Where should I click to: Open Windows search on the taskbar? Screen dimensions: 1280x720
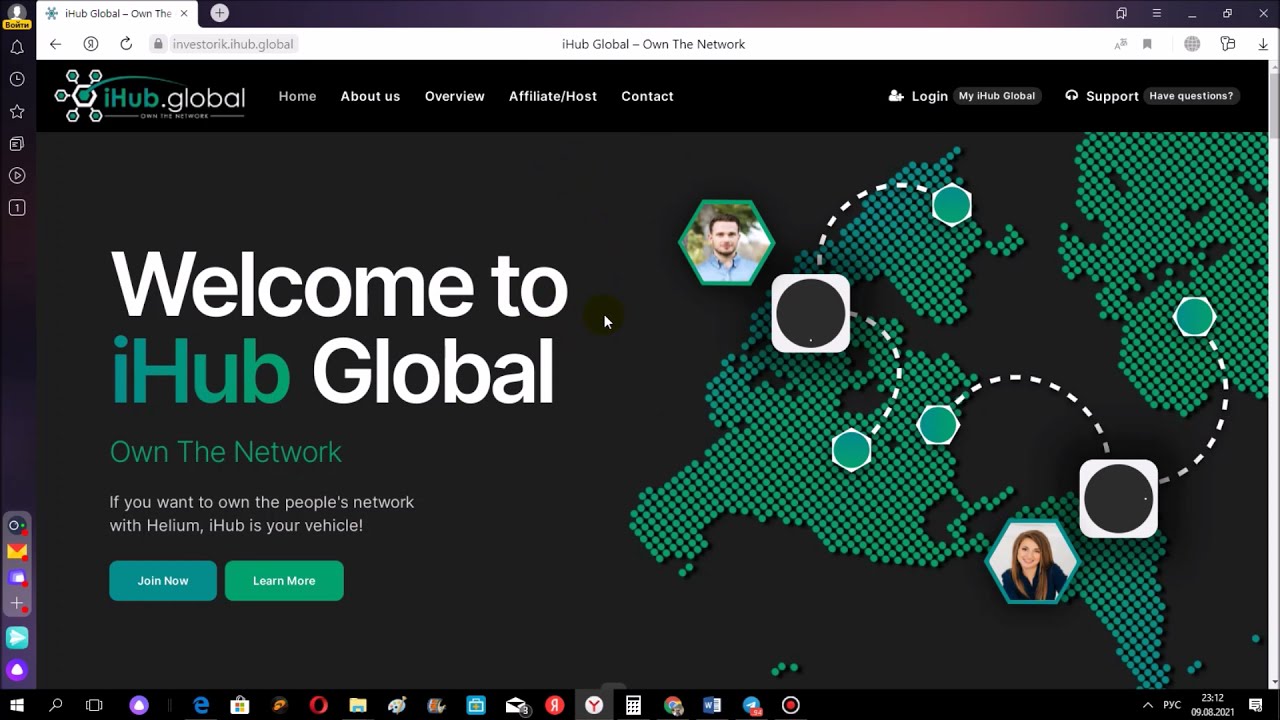coord(56,705)
